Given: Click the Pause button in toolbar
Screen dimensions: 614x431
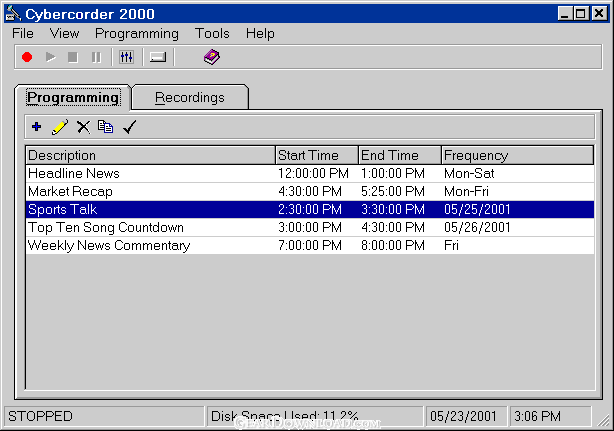Looking at the screenshot, I should [96, 57].
